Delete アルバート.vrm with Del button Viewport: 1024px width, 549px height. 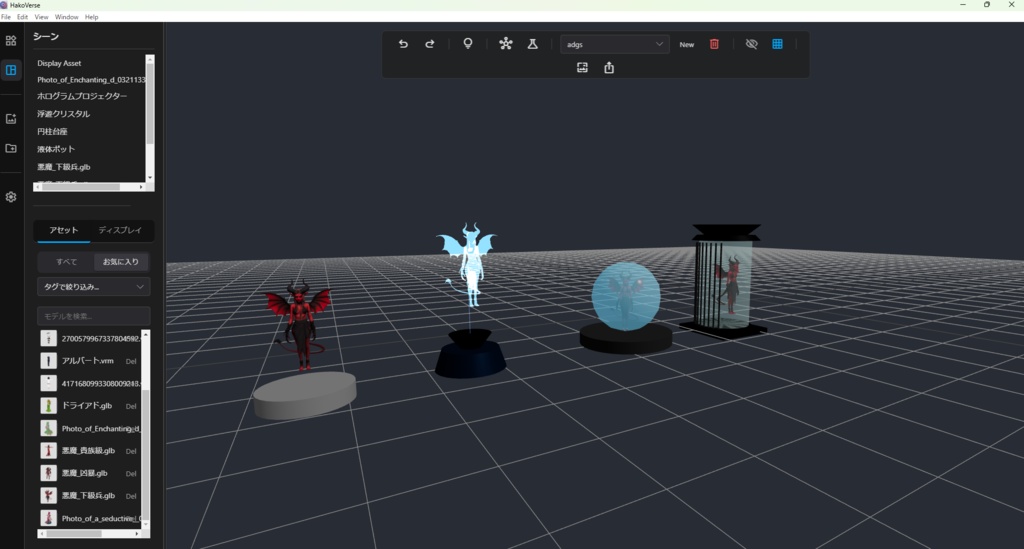[x=131, y=361]
